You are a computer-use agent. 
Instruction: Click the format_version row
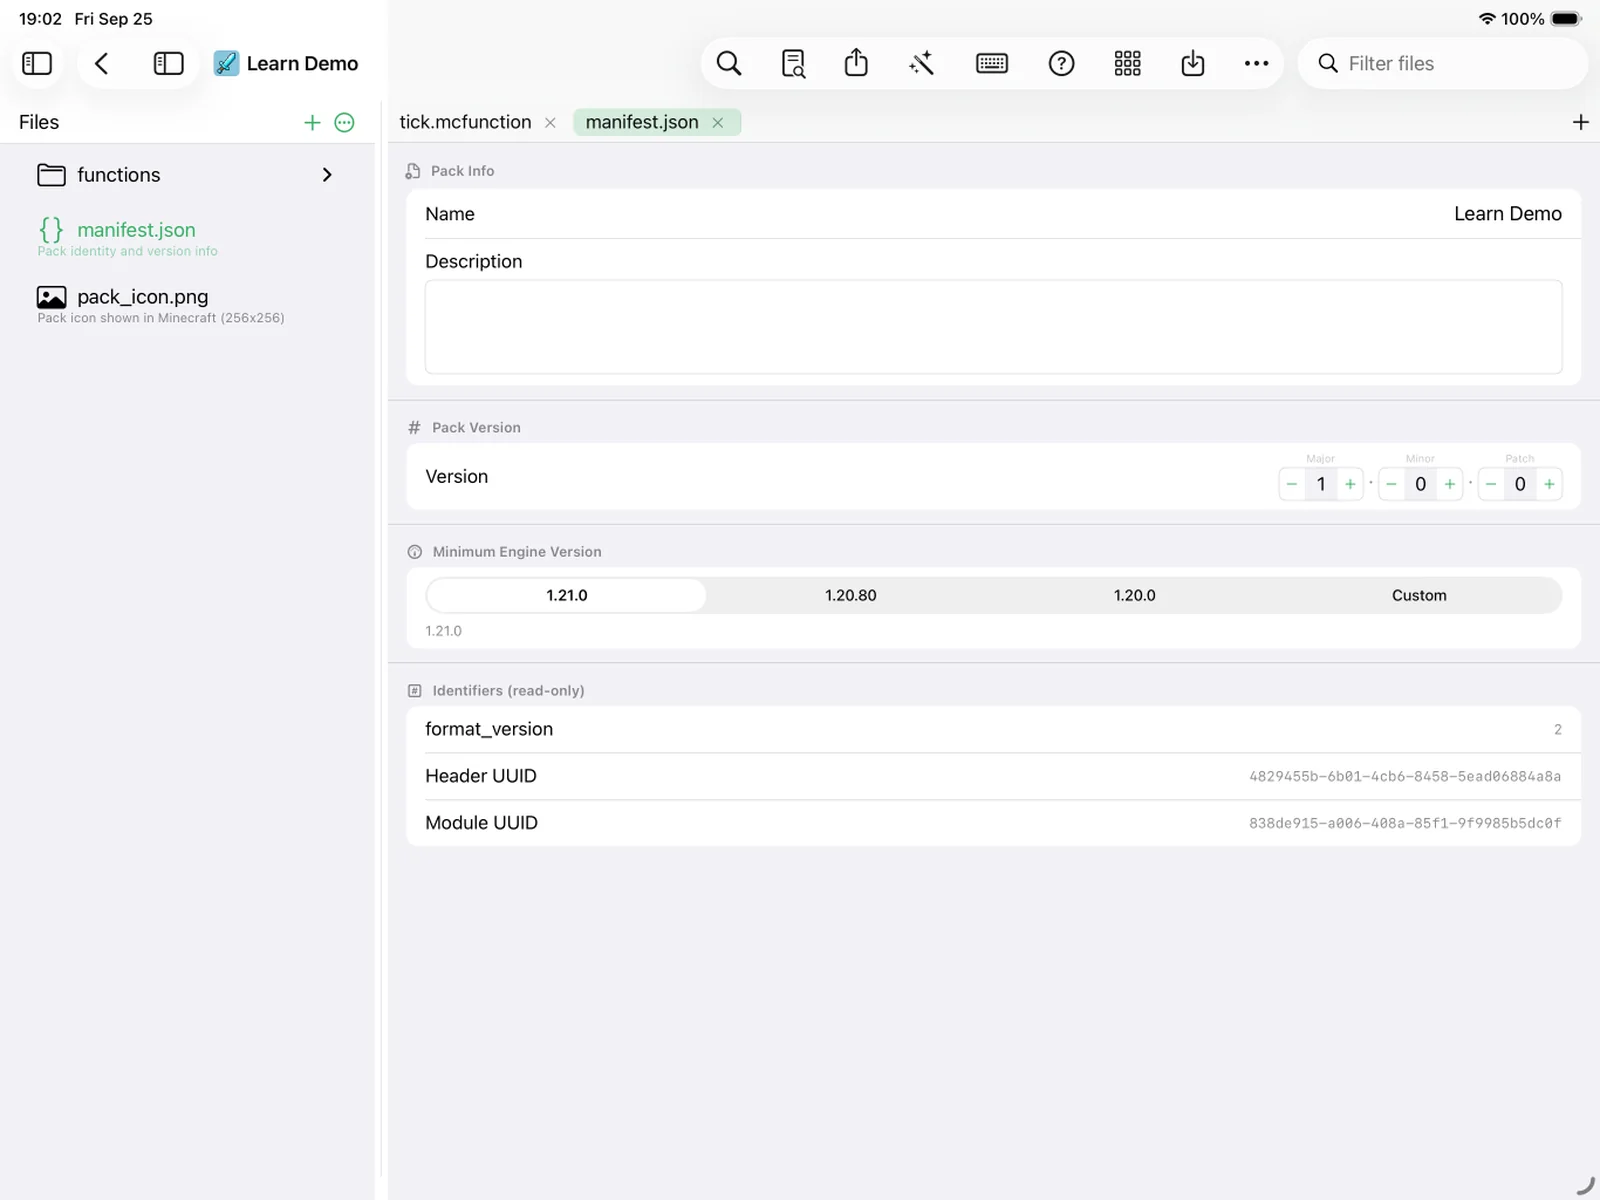(993, 729)
